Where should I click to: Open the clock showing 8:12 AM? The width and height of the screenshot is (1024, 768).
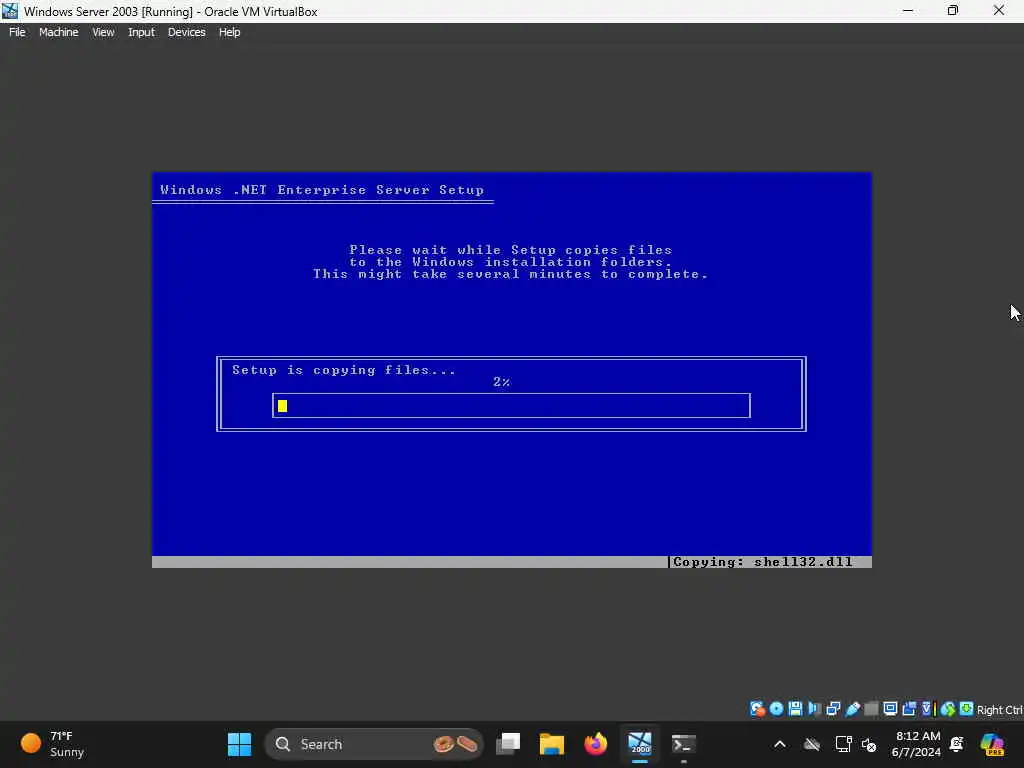click(916, 744)
